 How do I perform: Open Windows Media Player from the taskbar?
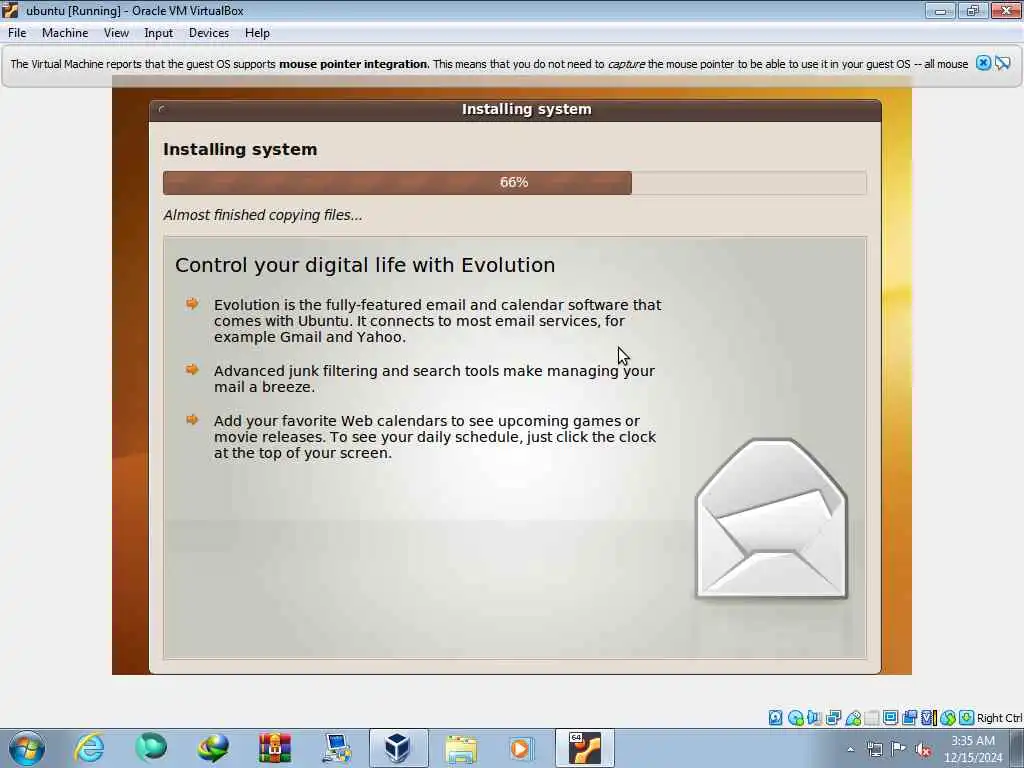point(522,748)
